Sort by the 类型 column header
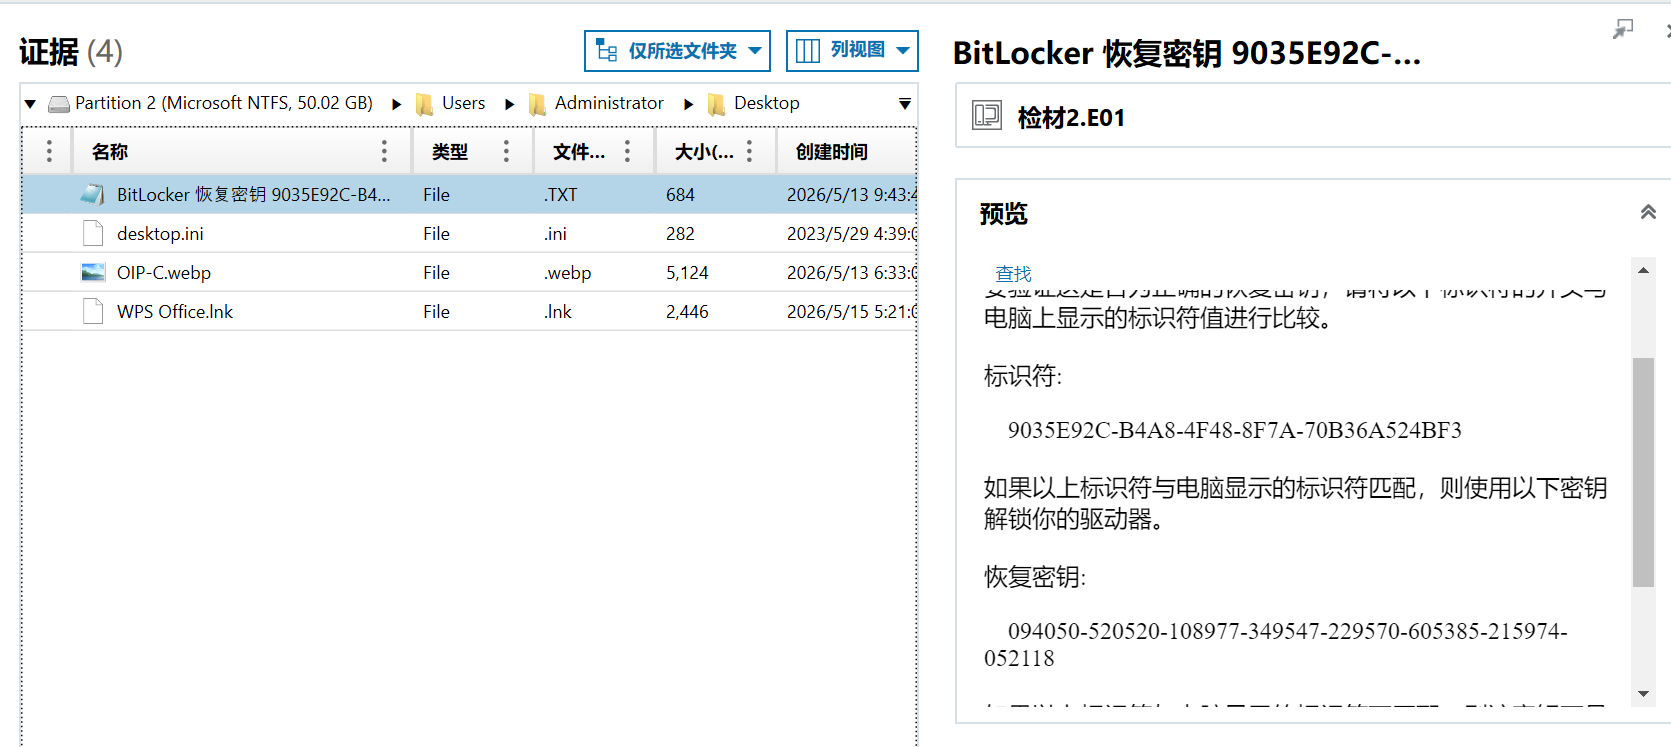The image size is (1671, 747). pyautogui.click(x=450, y=152)
